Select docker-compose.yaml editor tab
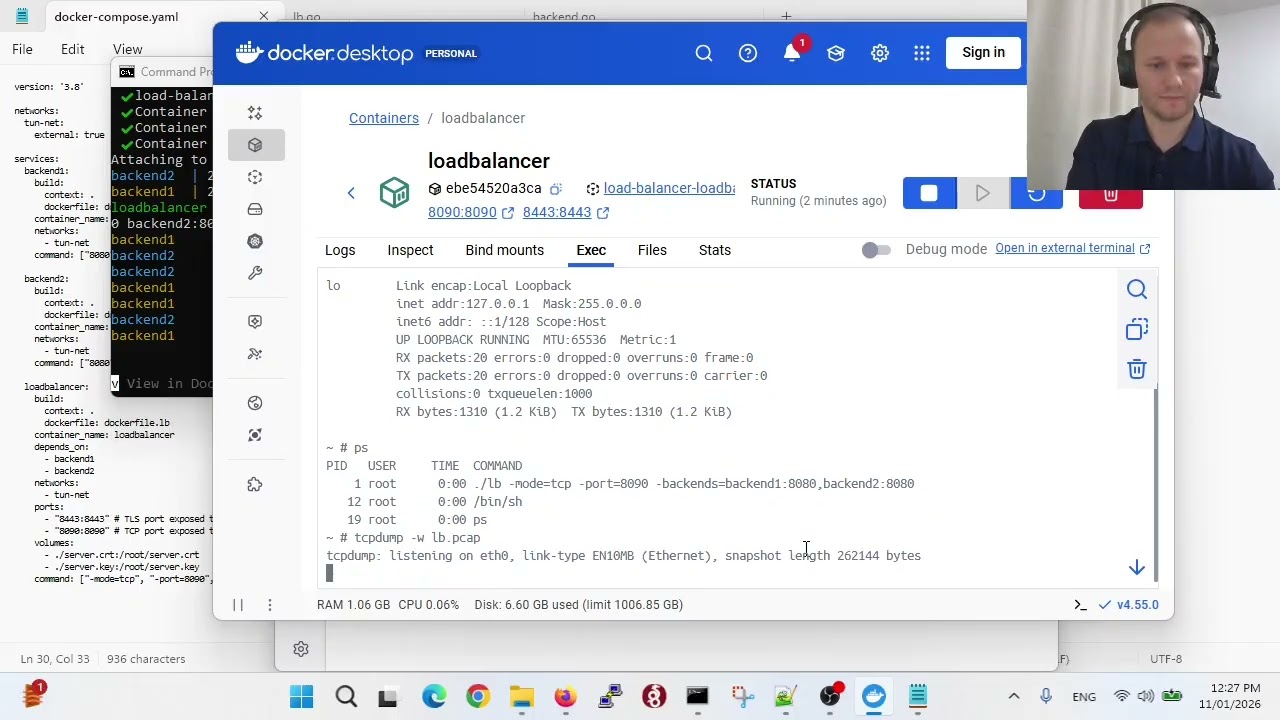1280x720 pixels. point(116,17)
